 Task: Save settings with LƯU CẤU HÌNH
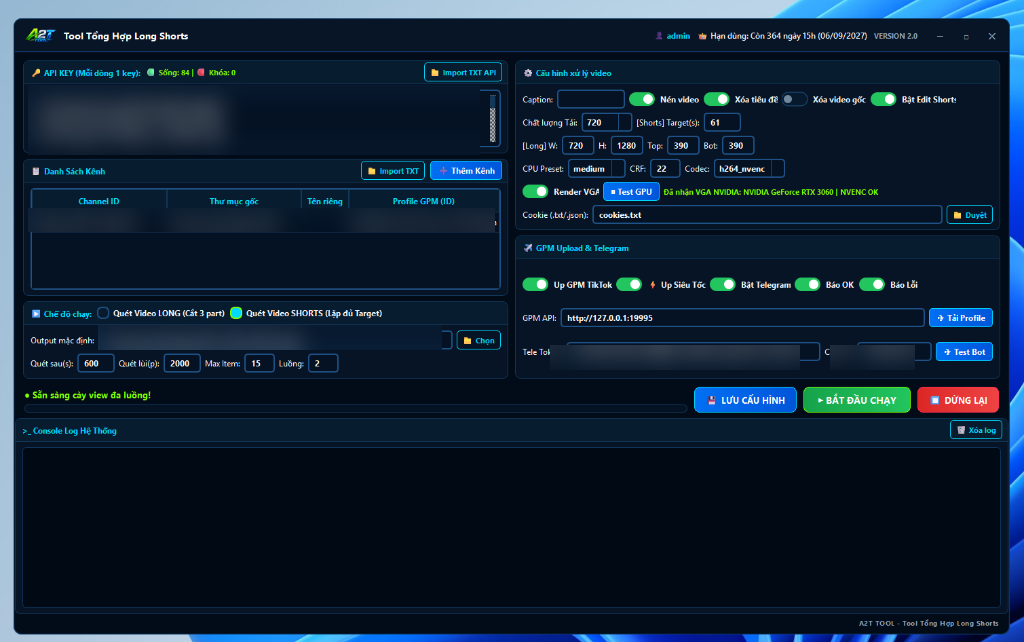(745, 400)
